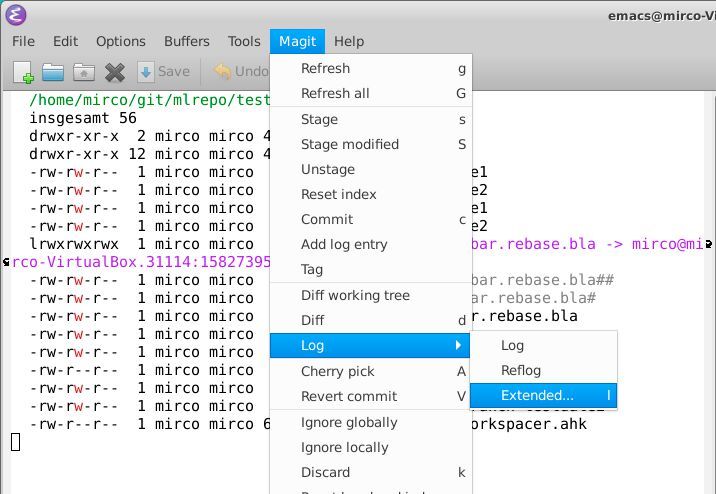
Task: Click the text cursor box below listing
Action: (16, 442)
